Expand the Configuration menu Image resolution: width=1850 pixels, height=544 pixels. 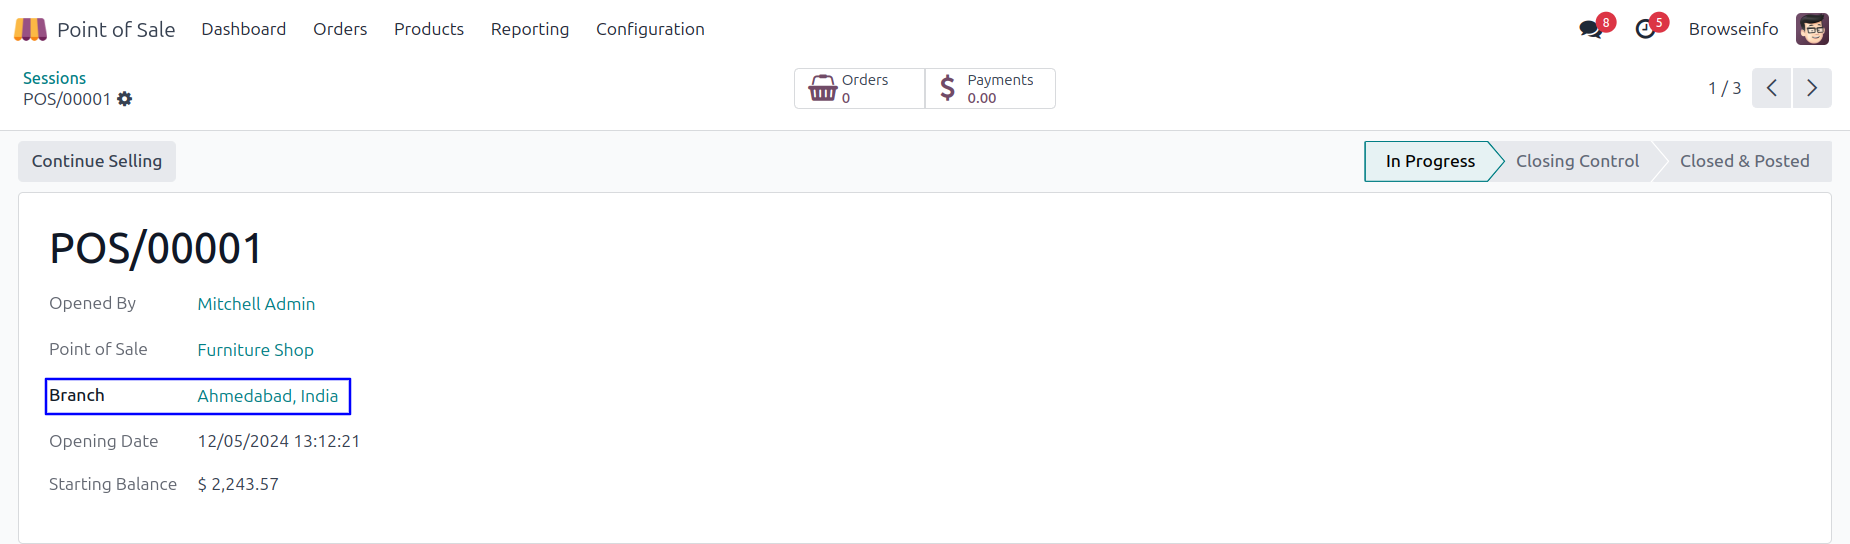[x=650, y=29]
